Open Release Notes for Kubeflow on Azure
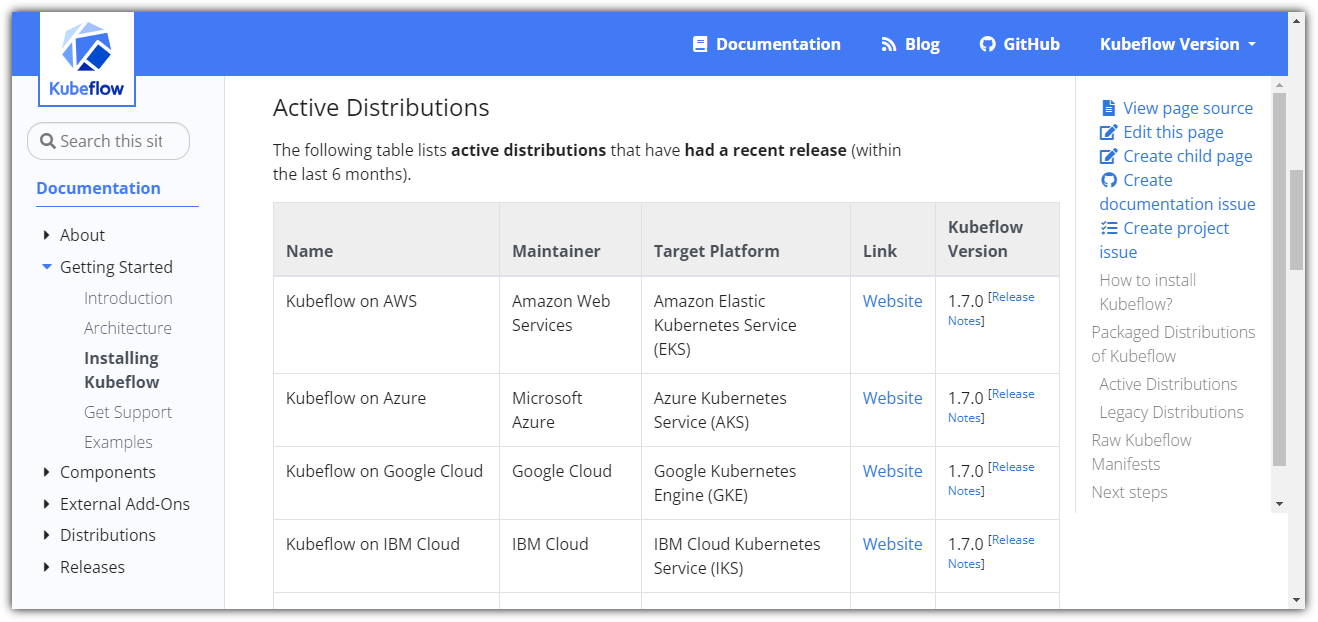The width and height of the screenshot is (1318, 622). [x=1011, y=394]
